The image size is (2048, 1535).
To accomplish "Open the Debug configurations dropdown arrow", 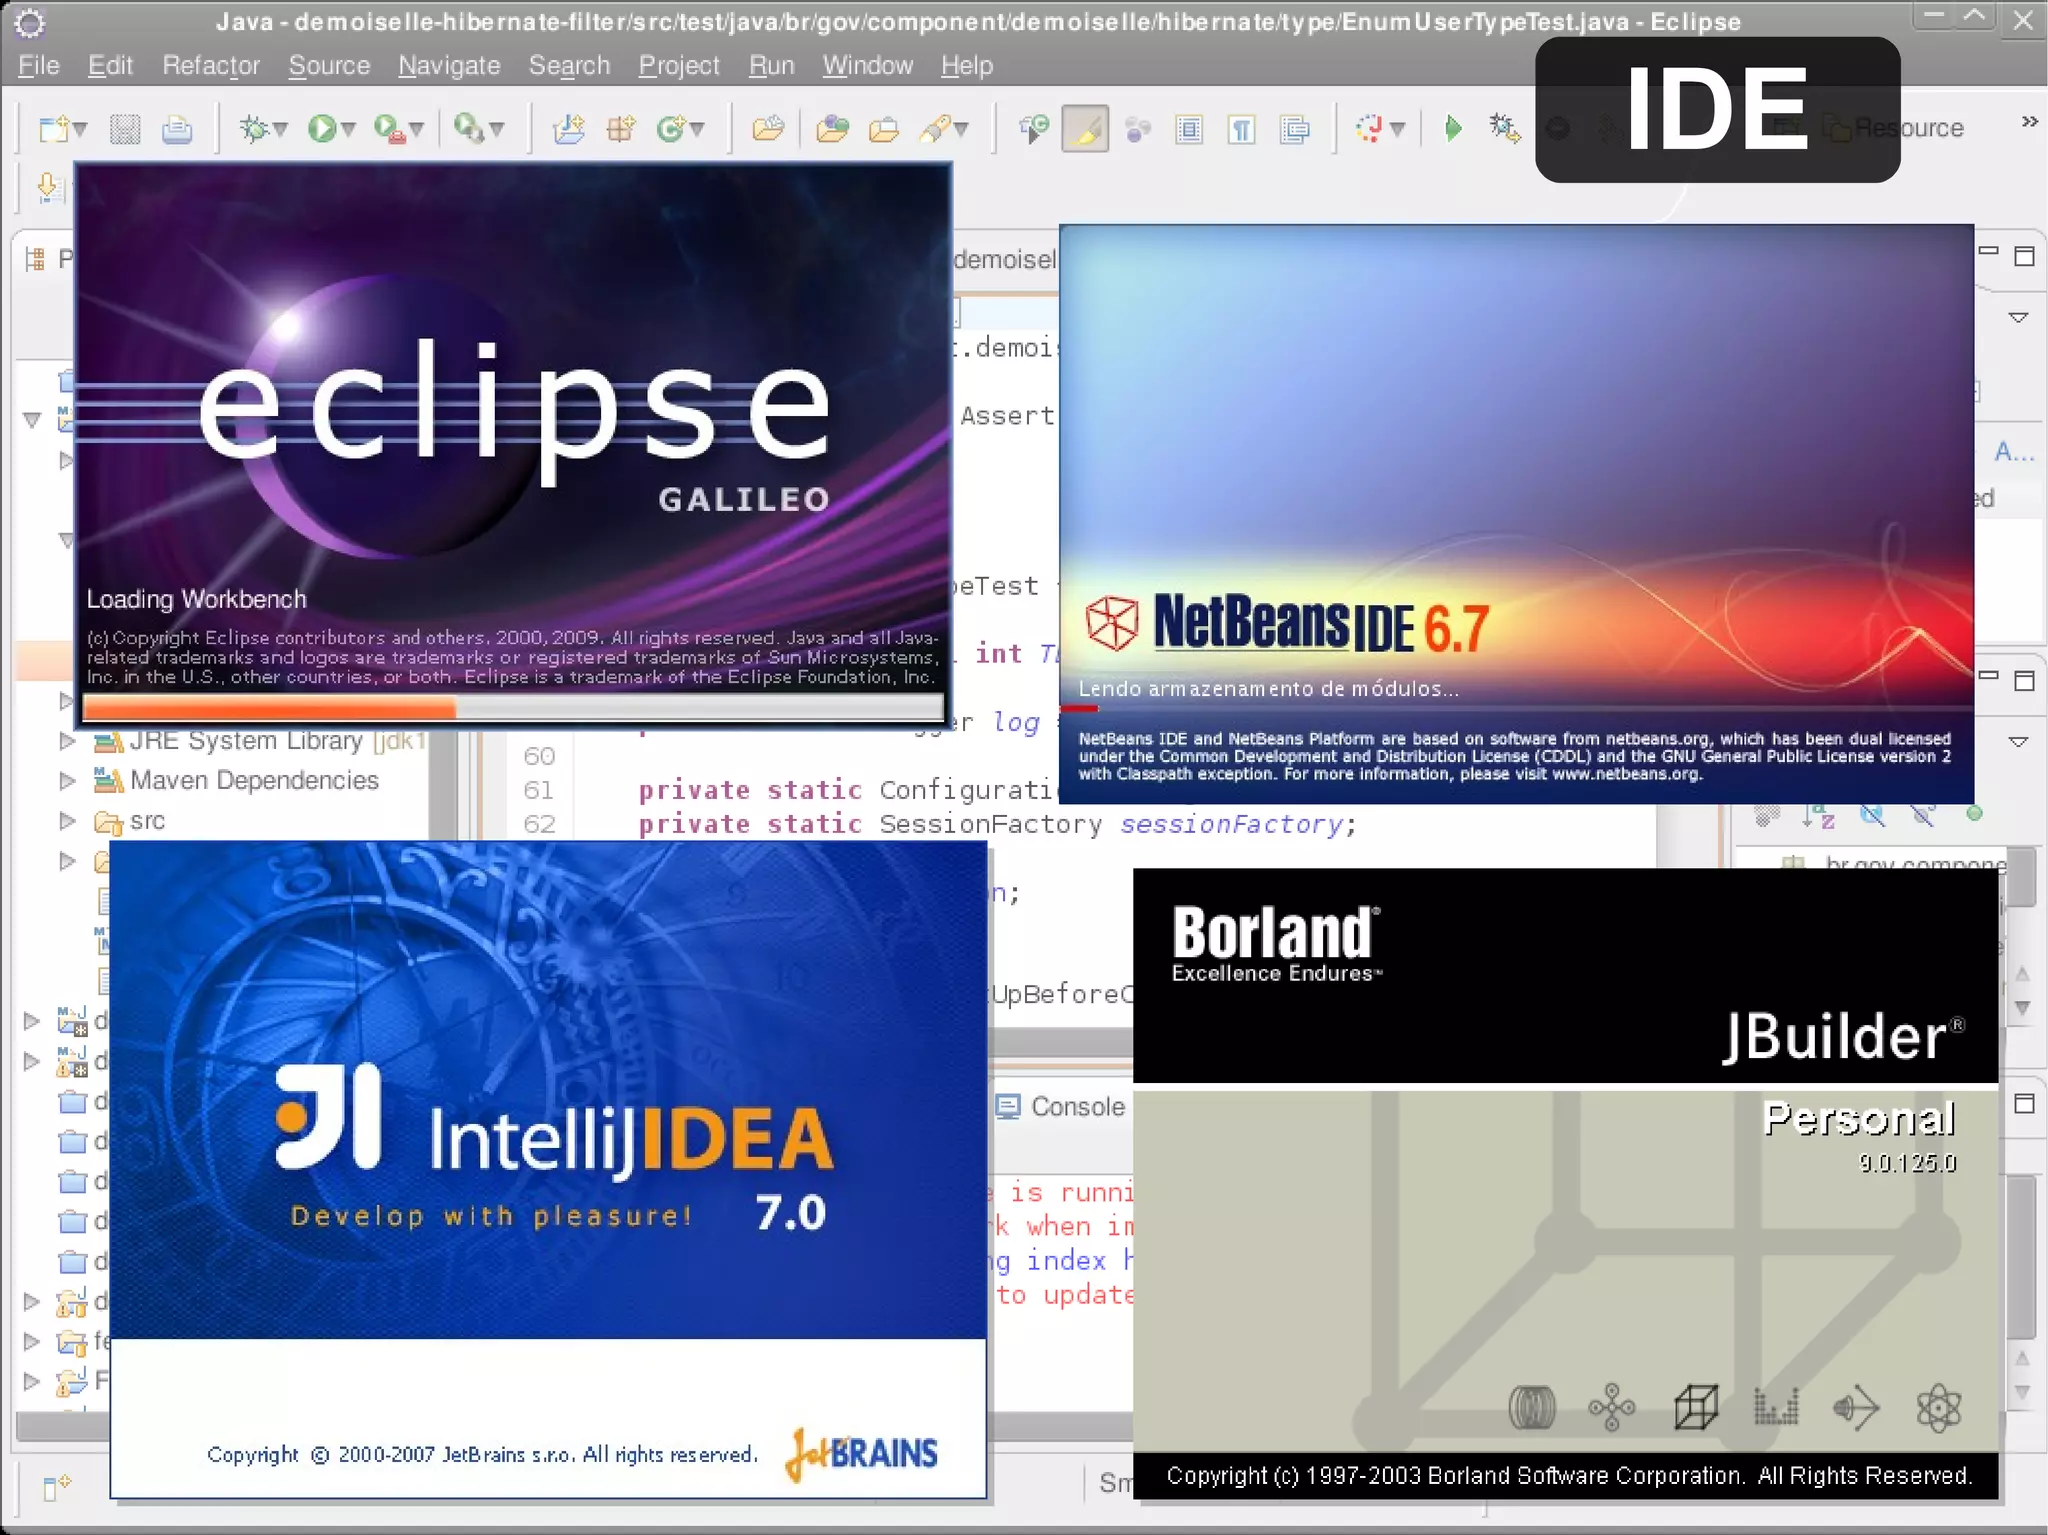I will click(x=281, y=129).
